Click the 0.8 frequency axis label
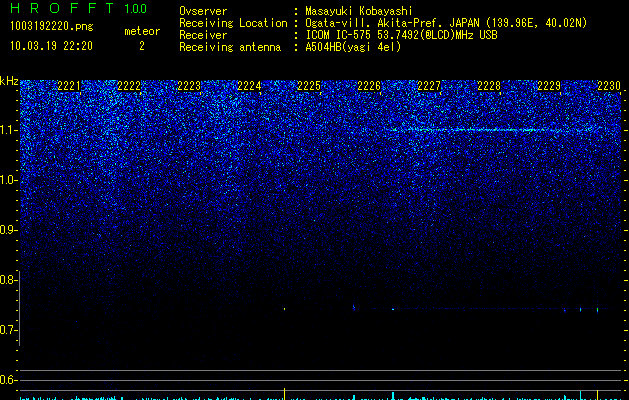This screenshot has height=400, width=629. 9,280
